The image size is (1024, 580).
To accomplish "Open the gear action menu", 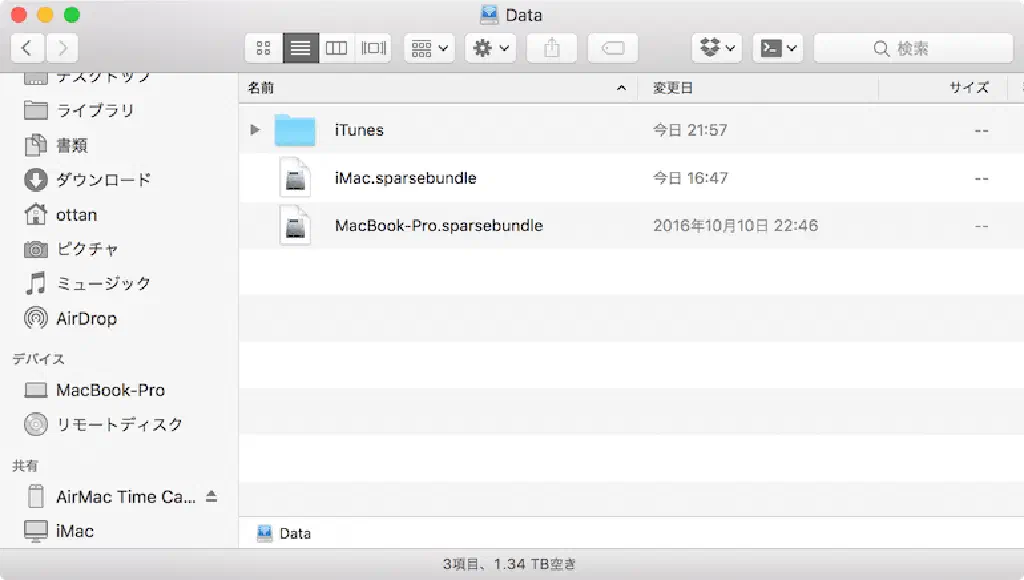I will click(490, 47).
